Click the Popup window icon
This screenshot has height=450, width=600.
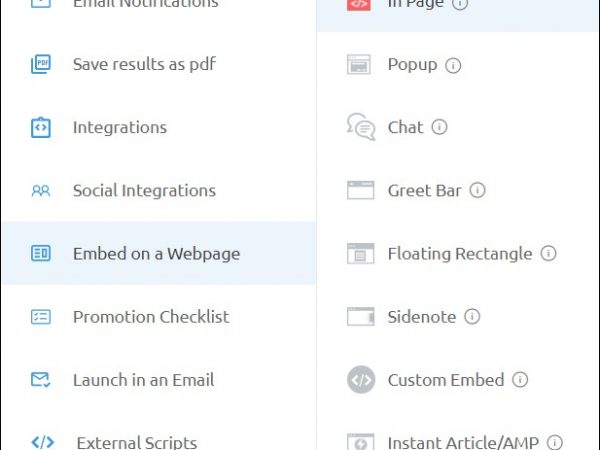pos(360,65)
